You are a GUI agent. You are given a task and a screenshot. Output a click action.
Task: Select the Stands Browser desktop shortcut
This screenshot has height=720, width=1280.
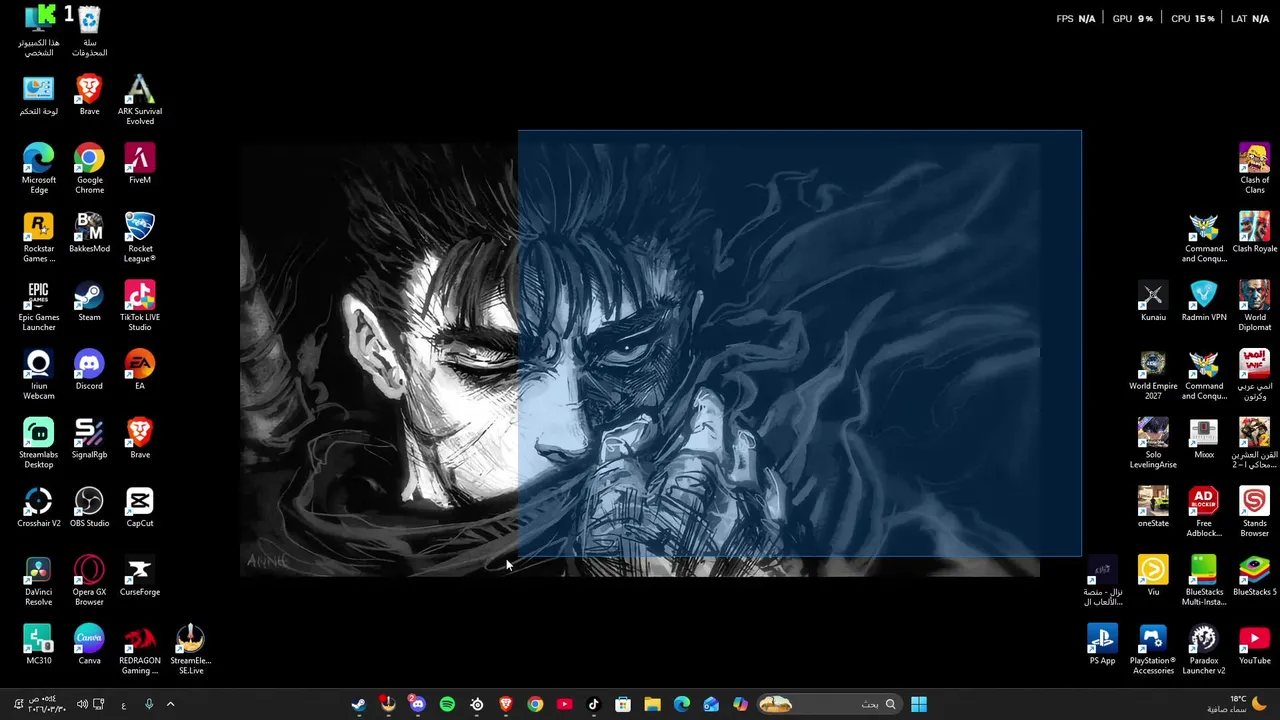1254,512
